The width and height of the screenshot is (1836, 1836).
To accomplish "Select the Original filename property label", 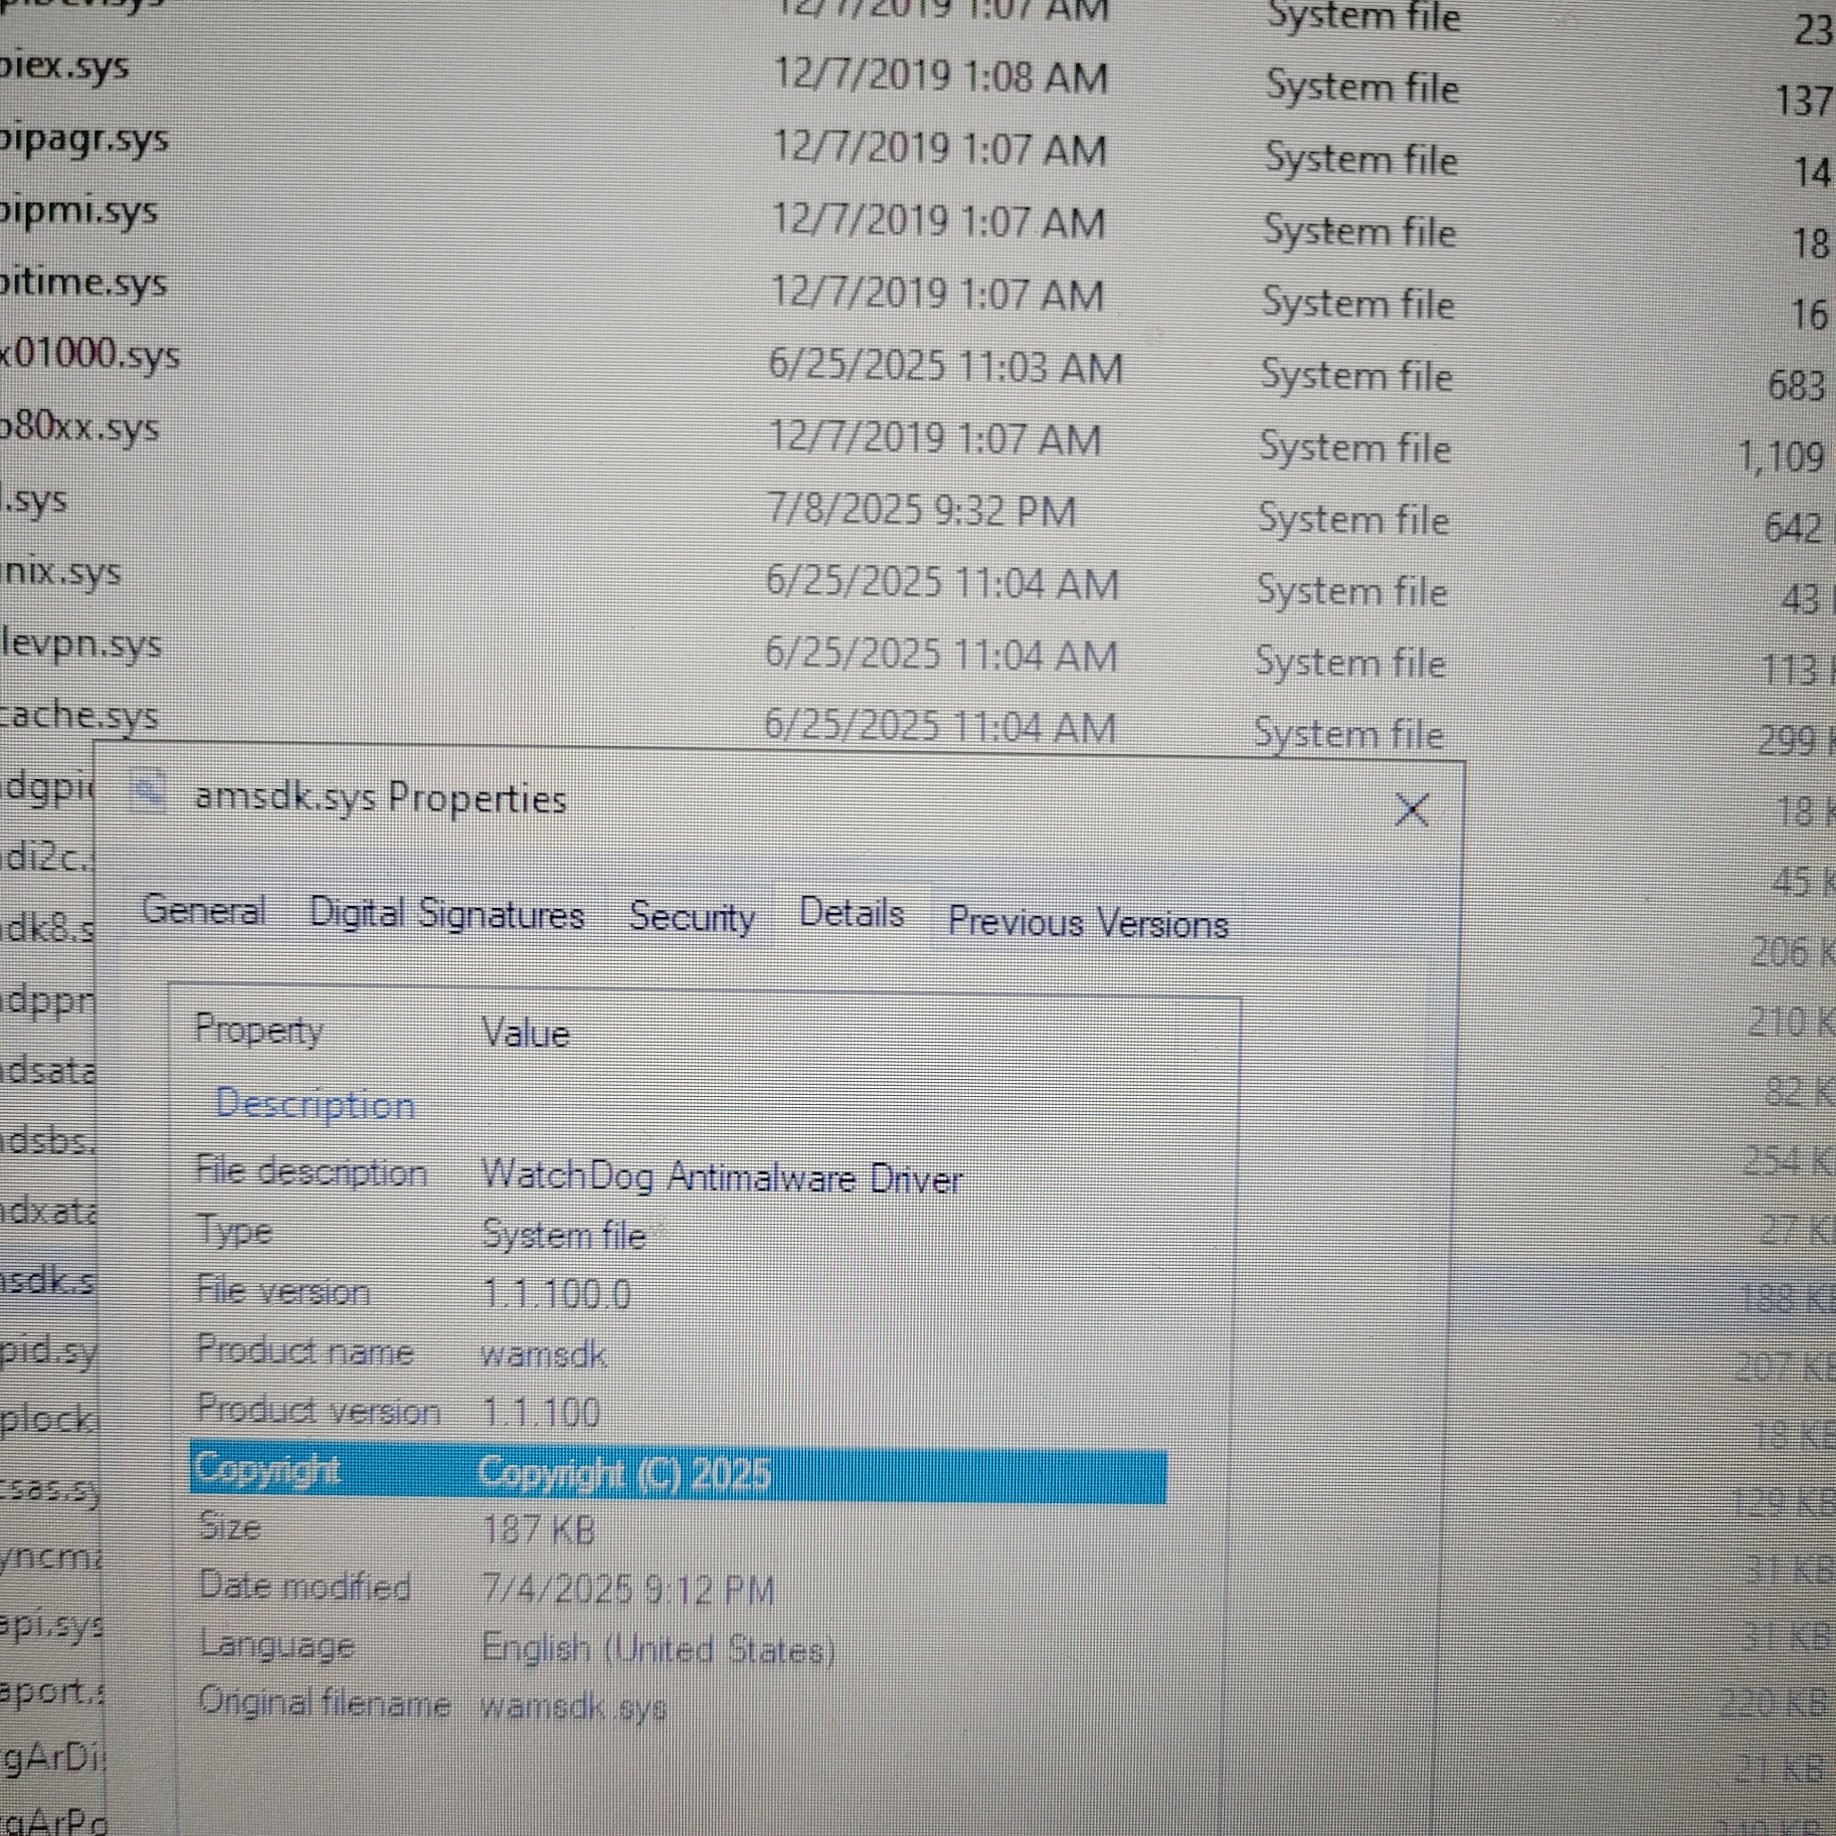I will pos(324,1702).
